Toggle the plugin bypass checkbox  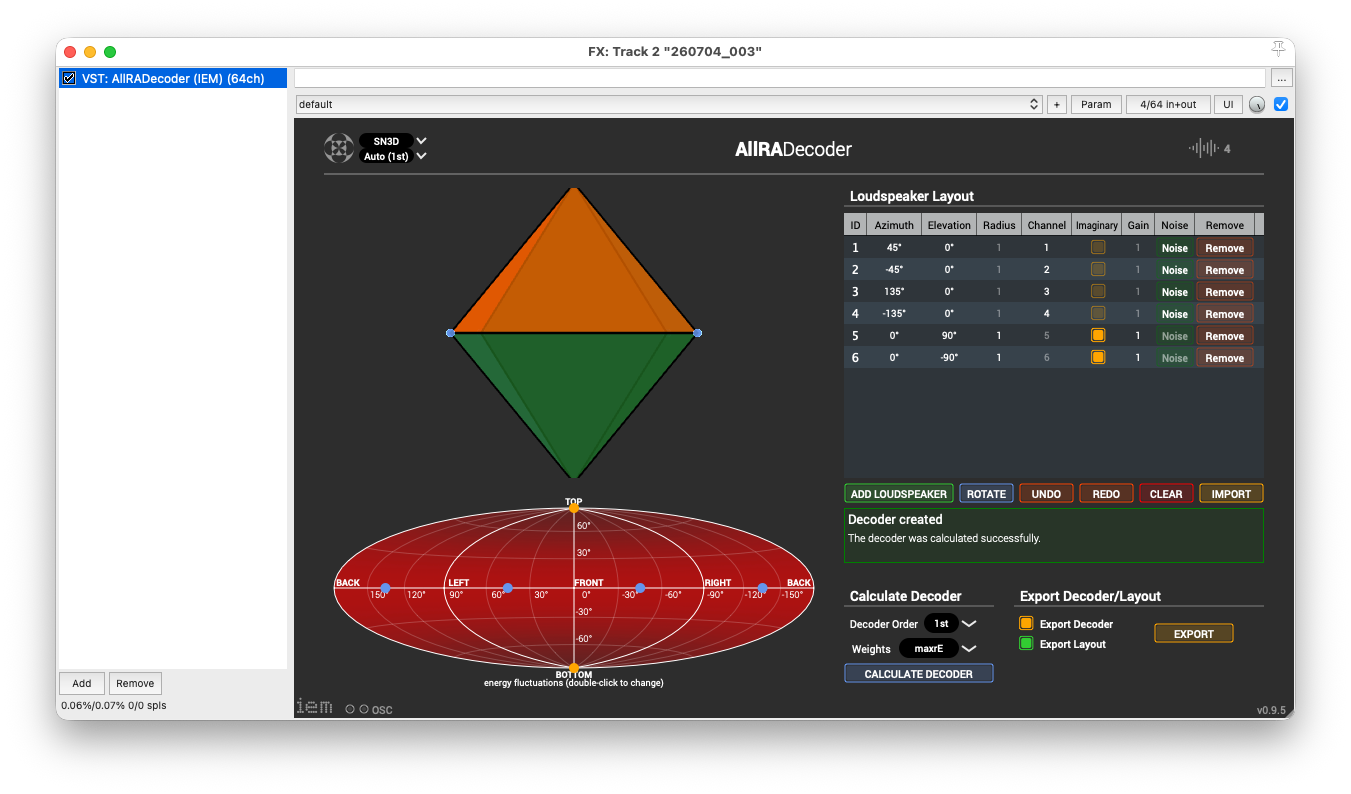[1281, 104]
